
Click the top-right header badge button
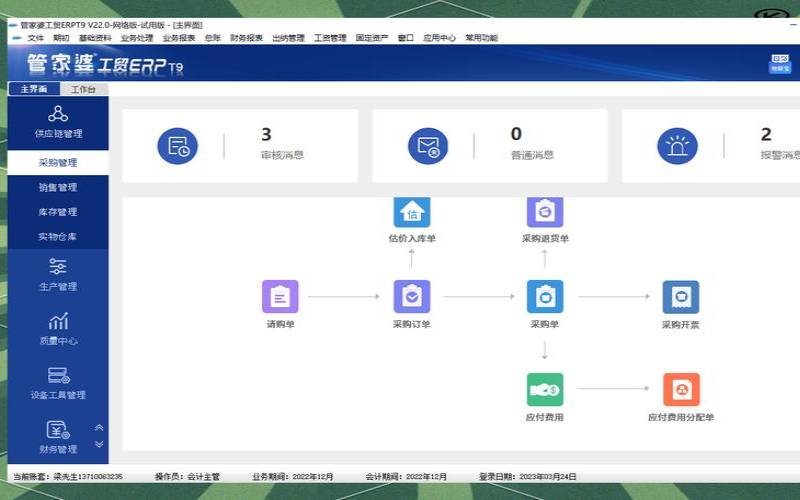pyautogui.click(x=778, y=64)
